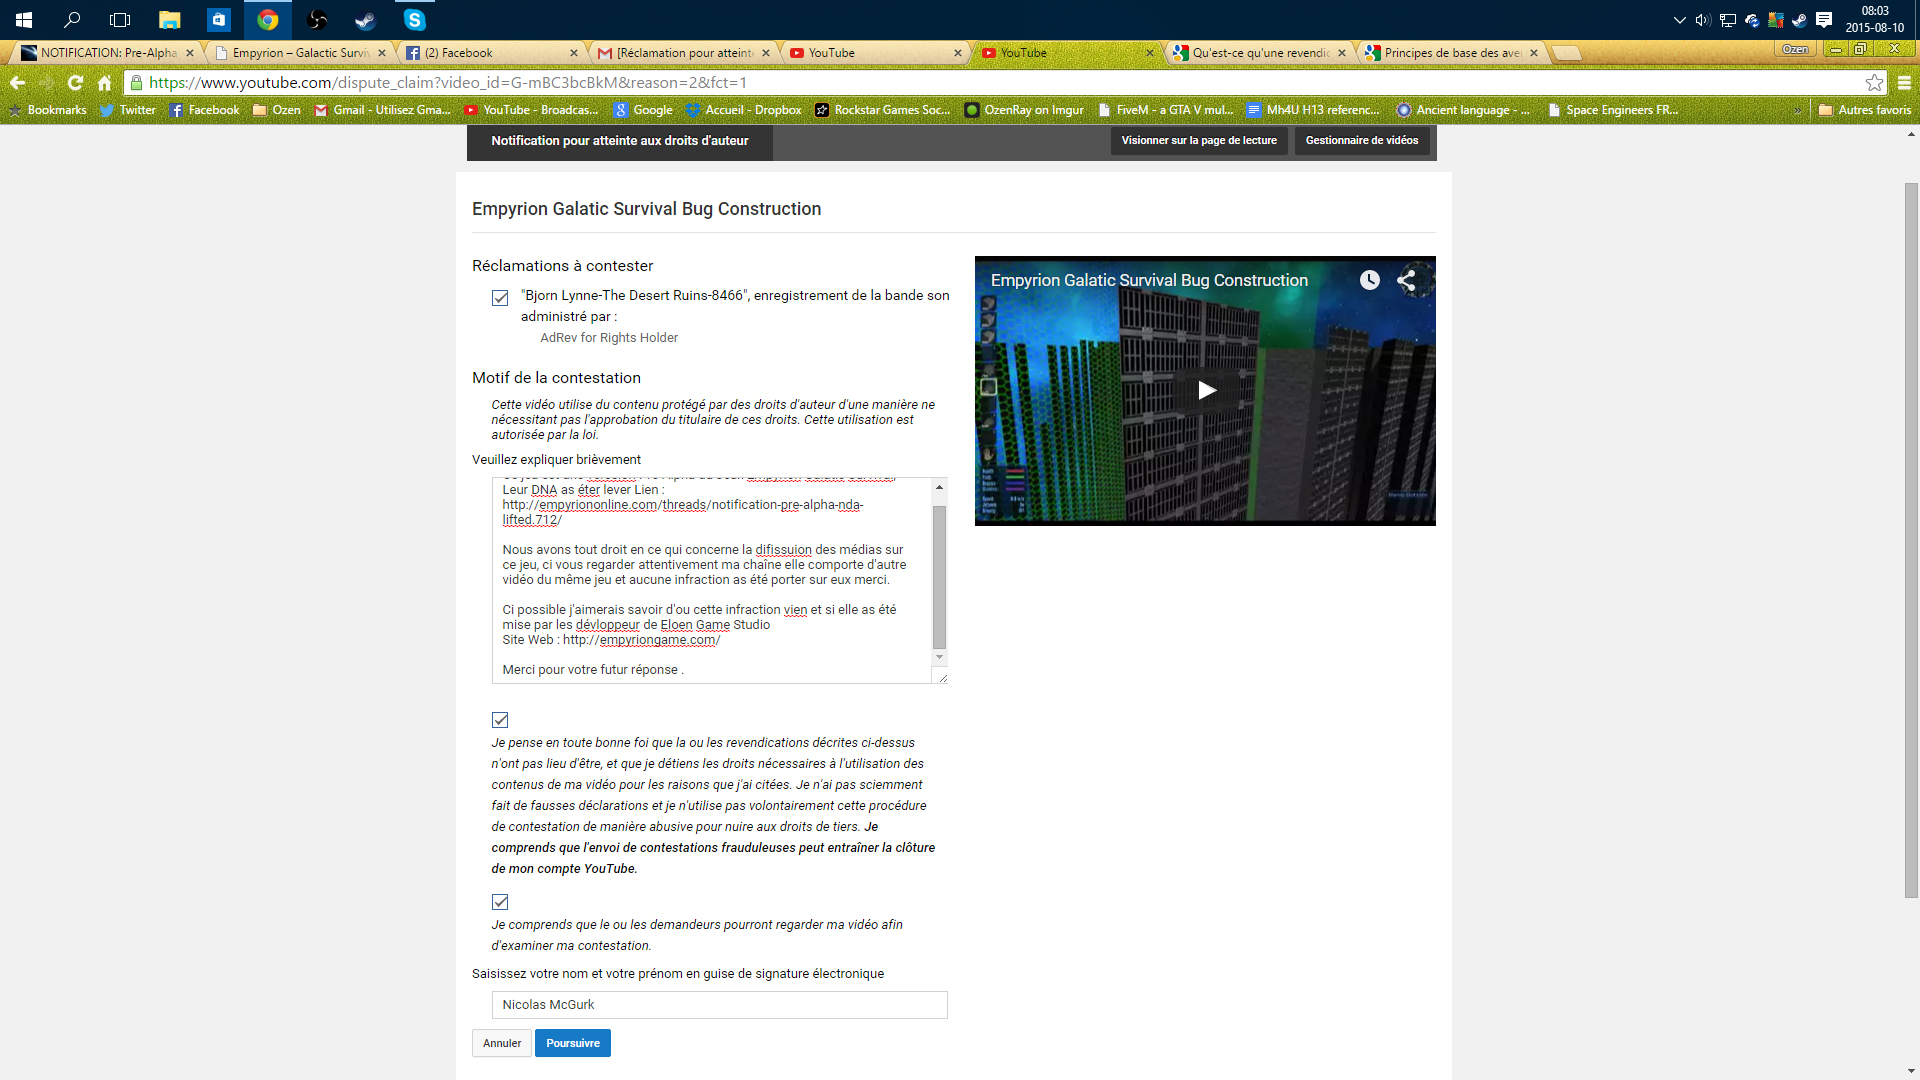Switch to Réclamation pour atteinte Gmail tab

684,53
